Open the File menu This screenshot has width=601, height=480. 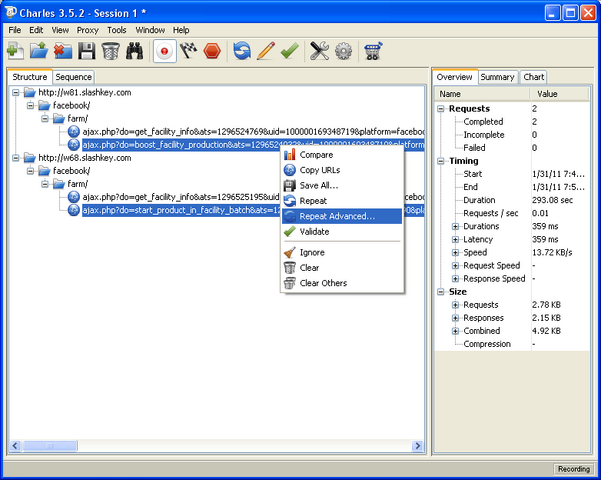[15, 30]
